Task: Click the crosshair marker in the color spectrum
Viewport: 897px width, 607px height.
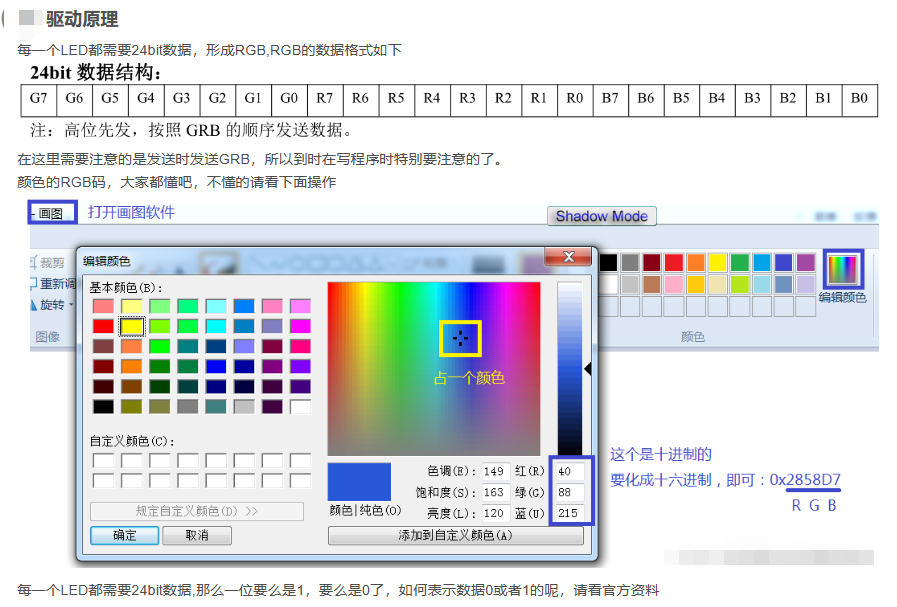Action: pyautogui.click(x=460, y=338)
